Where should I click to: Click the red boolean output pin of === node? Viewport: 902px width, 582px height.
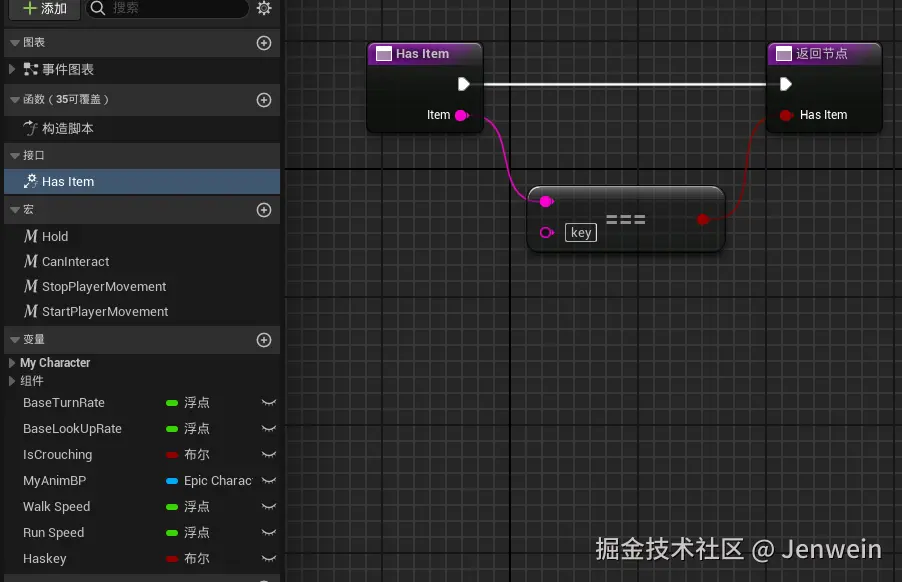pyautogui.click(x=702, y=220)
